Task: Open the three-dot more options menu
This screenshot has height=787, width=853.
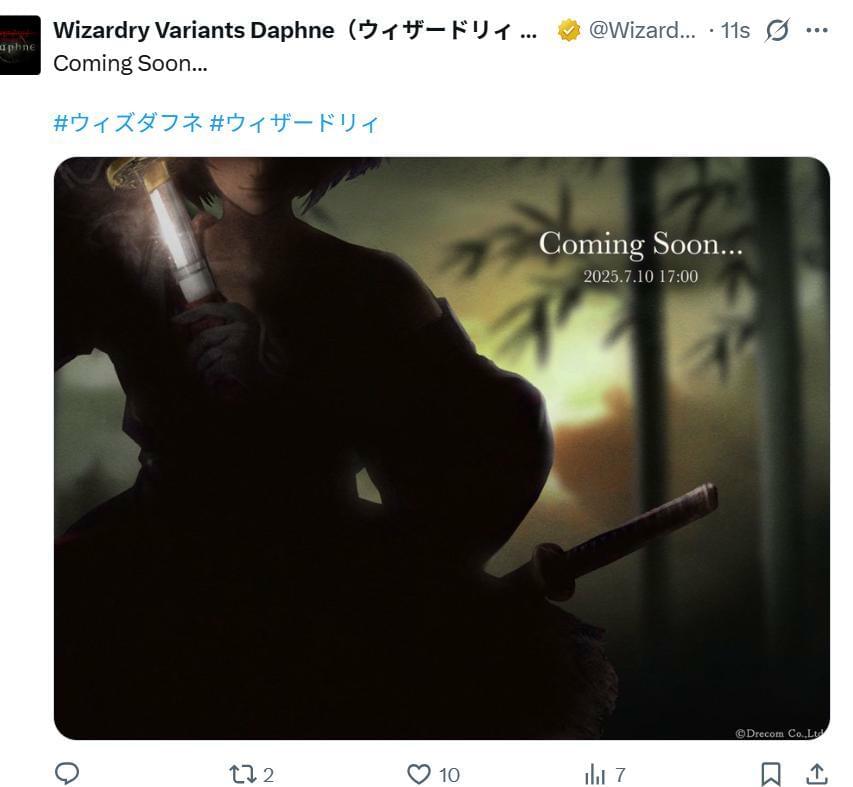Action: [x=817, y=30]
